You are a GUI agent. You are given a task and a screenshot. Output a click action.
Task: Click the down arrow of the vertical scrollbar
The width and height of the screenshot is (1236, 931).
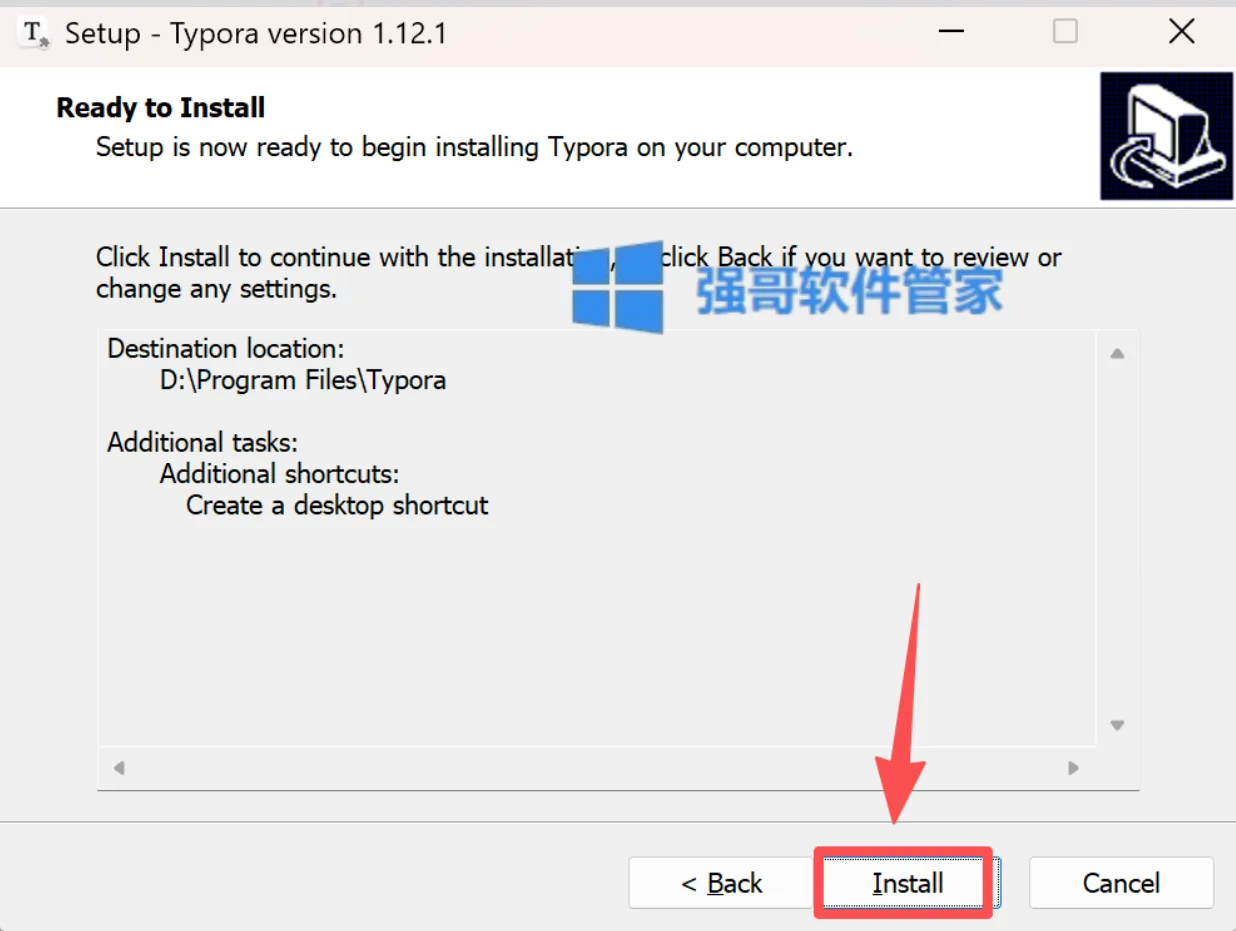pos(1117,725)
